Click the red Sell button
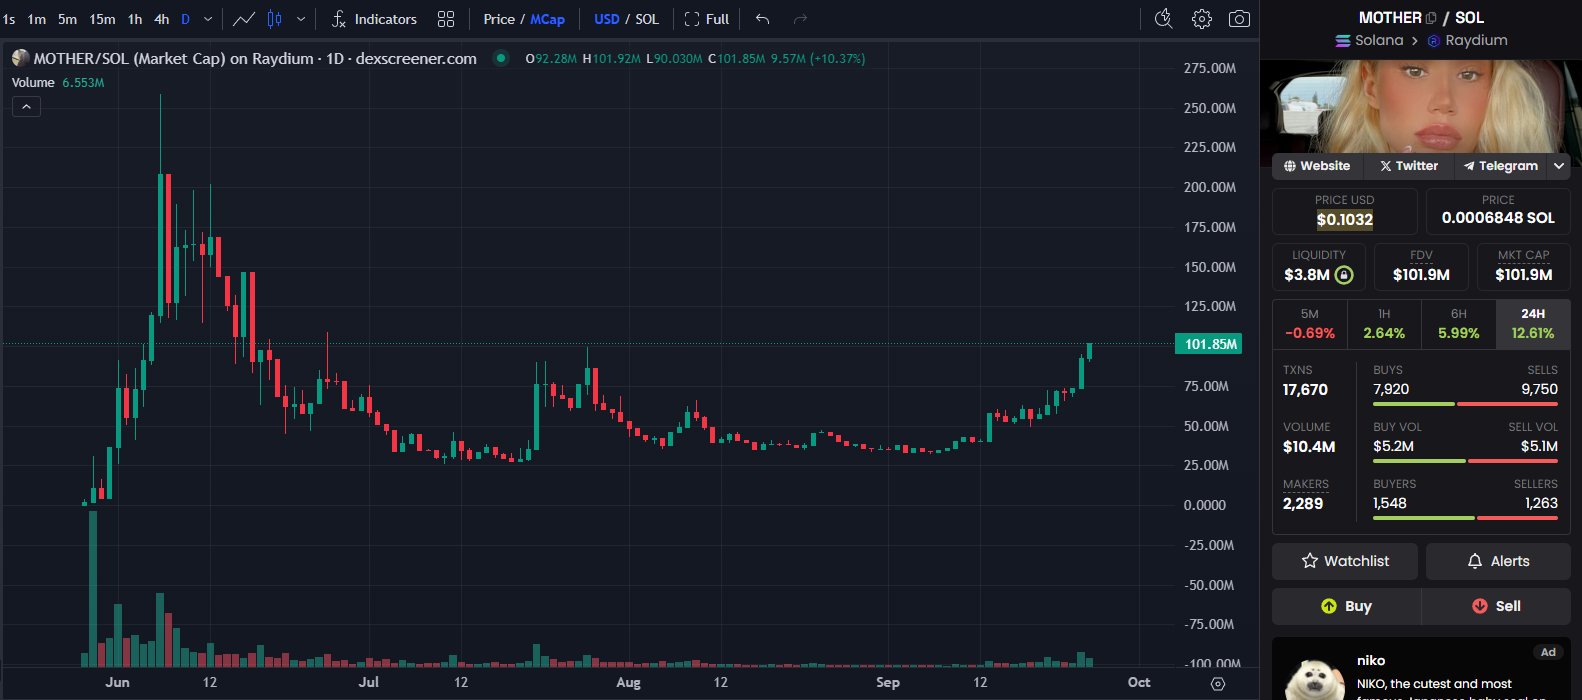The height and width of the screenshot is (700, 1582). [x=1496, y=606]
